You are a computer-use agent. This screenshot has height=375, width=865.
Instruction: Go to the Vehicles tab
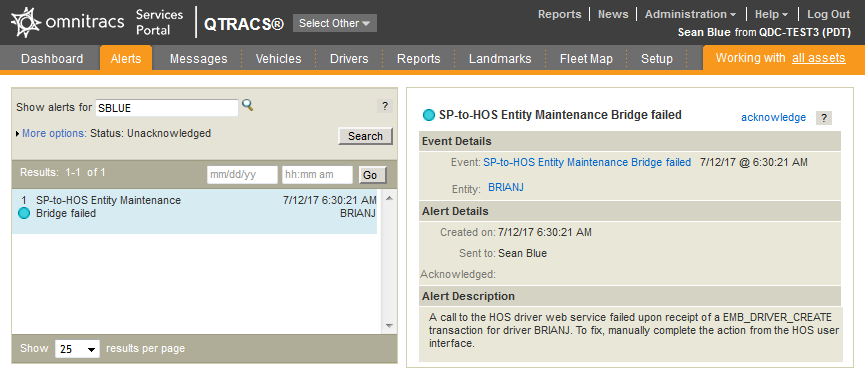pyautogui.click(x=279, y=58)
